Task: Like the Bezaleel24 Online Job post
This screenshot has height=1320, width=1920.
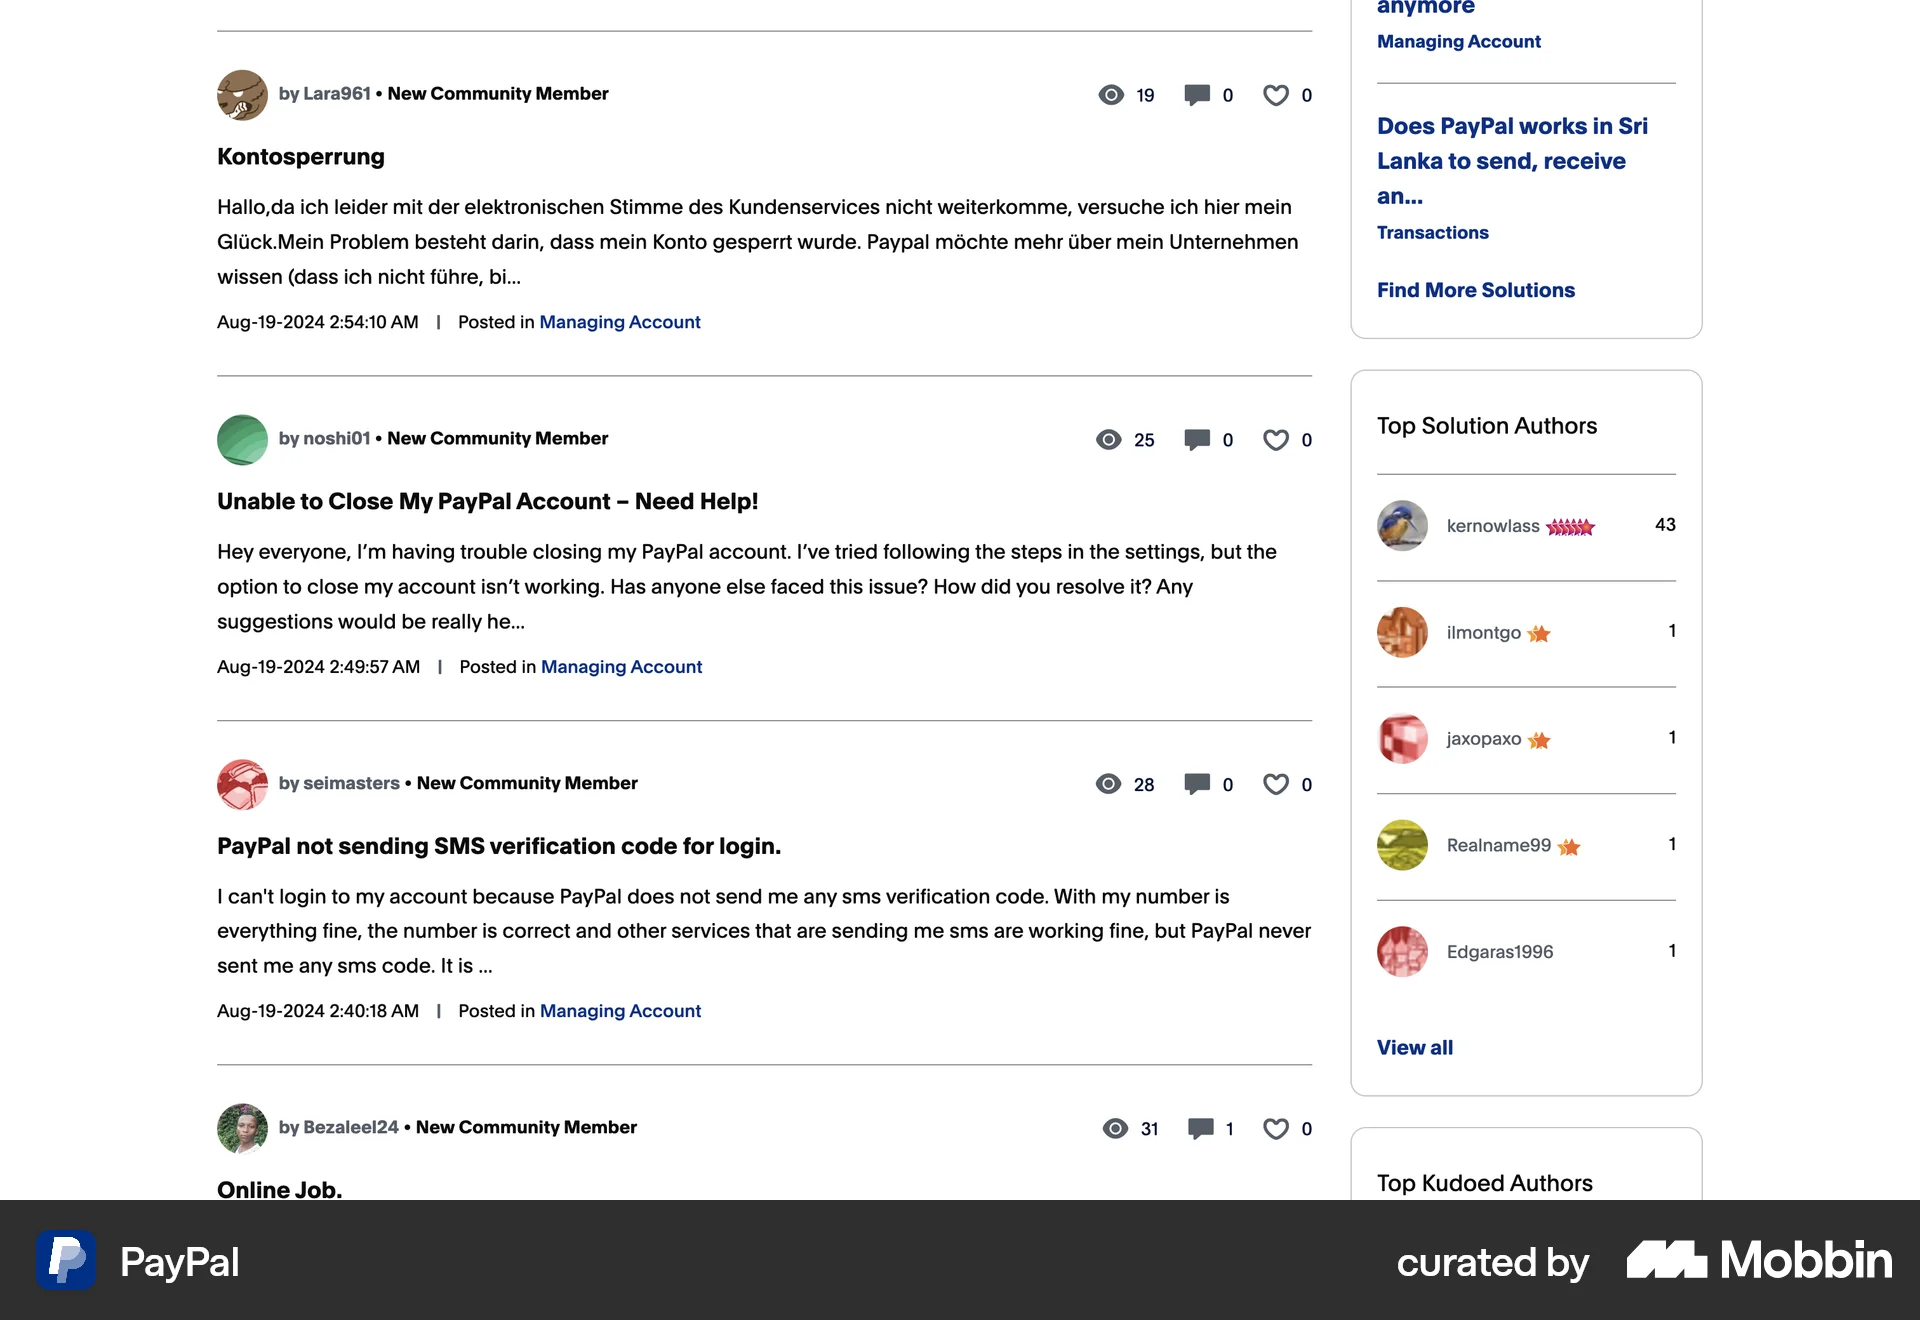Action: pos(1276,1129)
